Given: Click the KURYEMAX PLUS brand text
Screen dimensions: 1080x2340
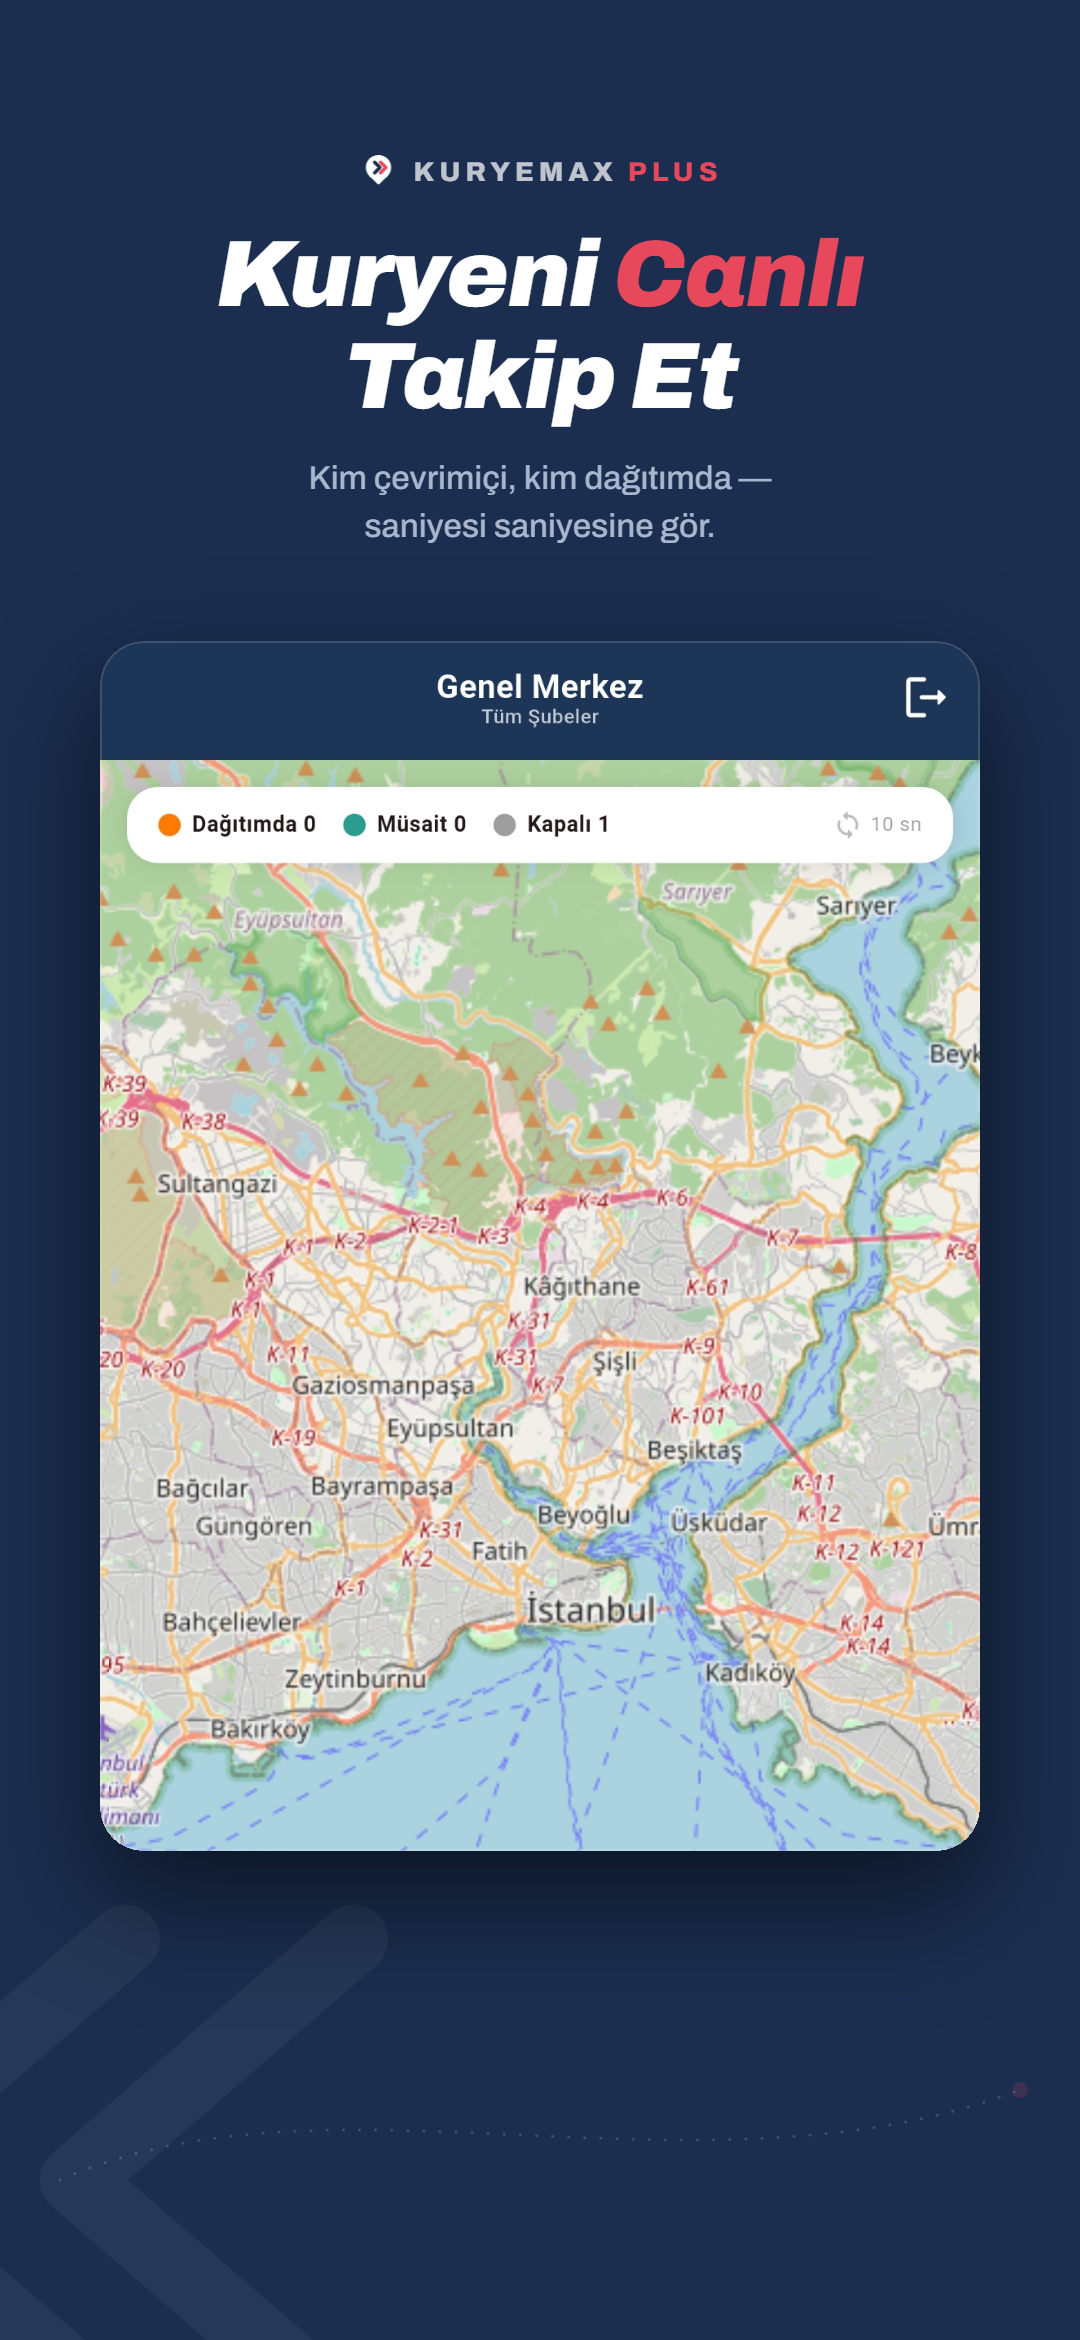Looking at the screenshot, I should click(567, 172).
